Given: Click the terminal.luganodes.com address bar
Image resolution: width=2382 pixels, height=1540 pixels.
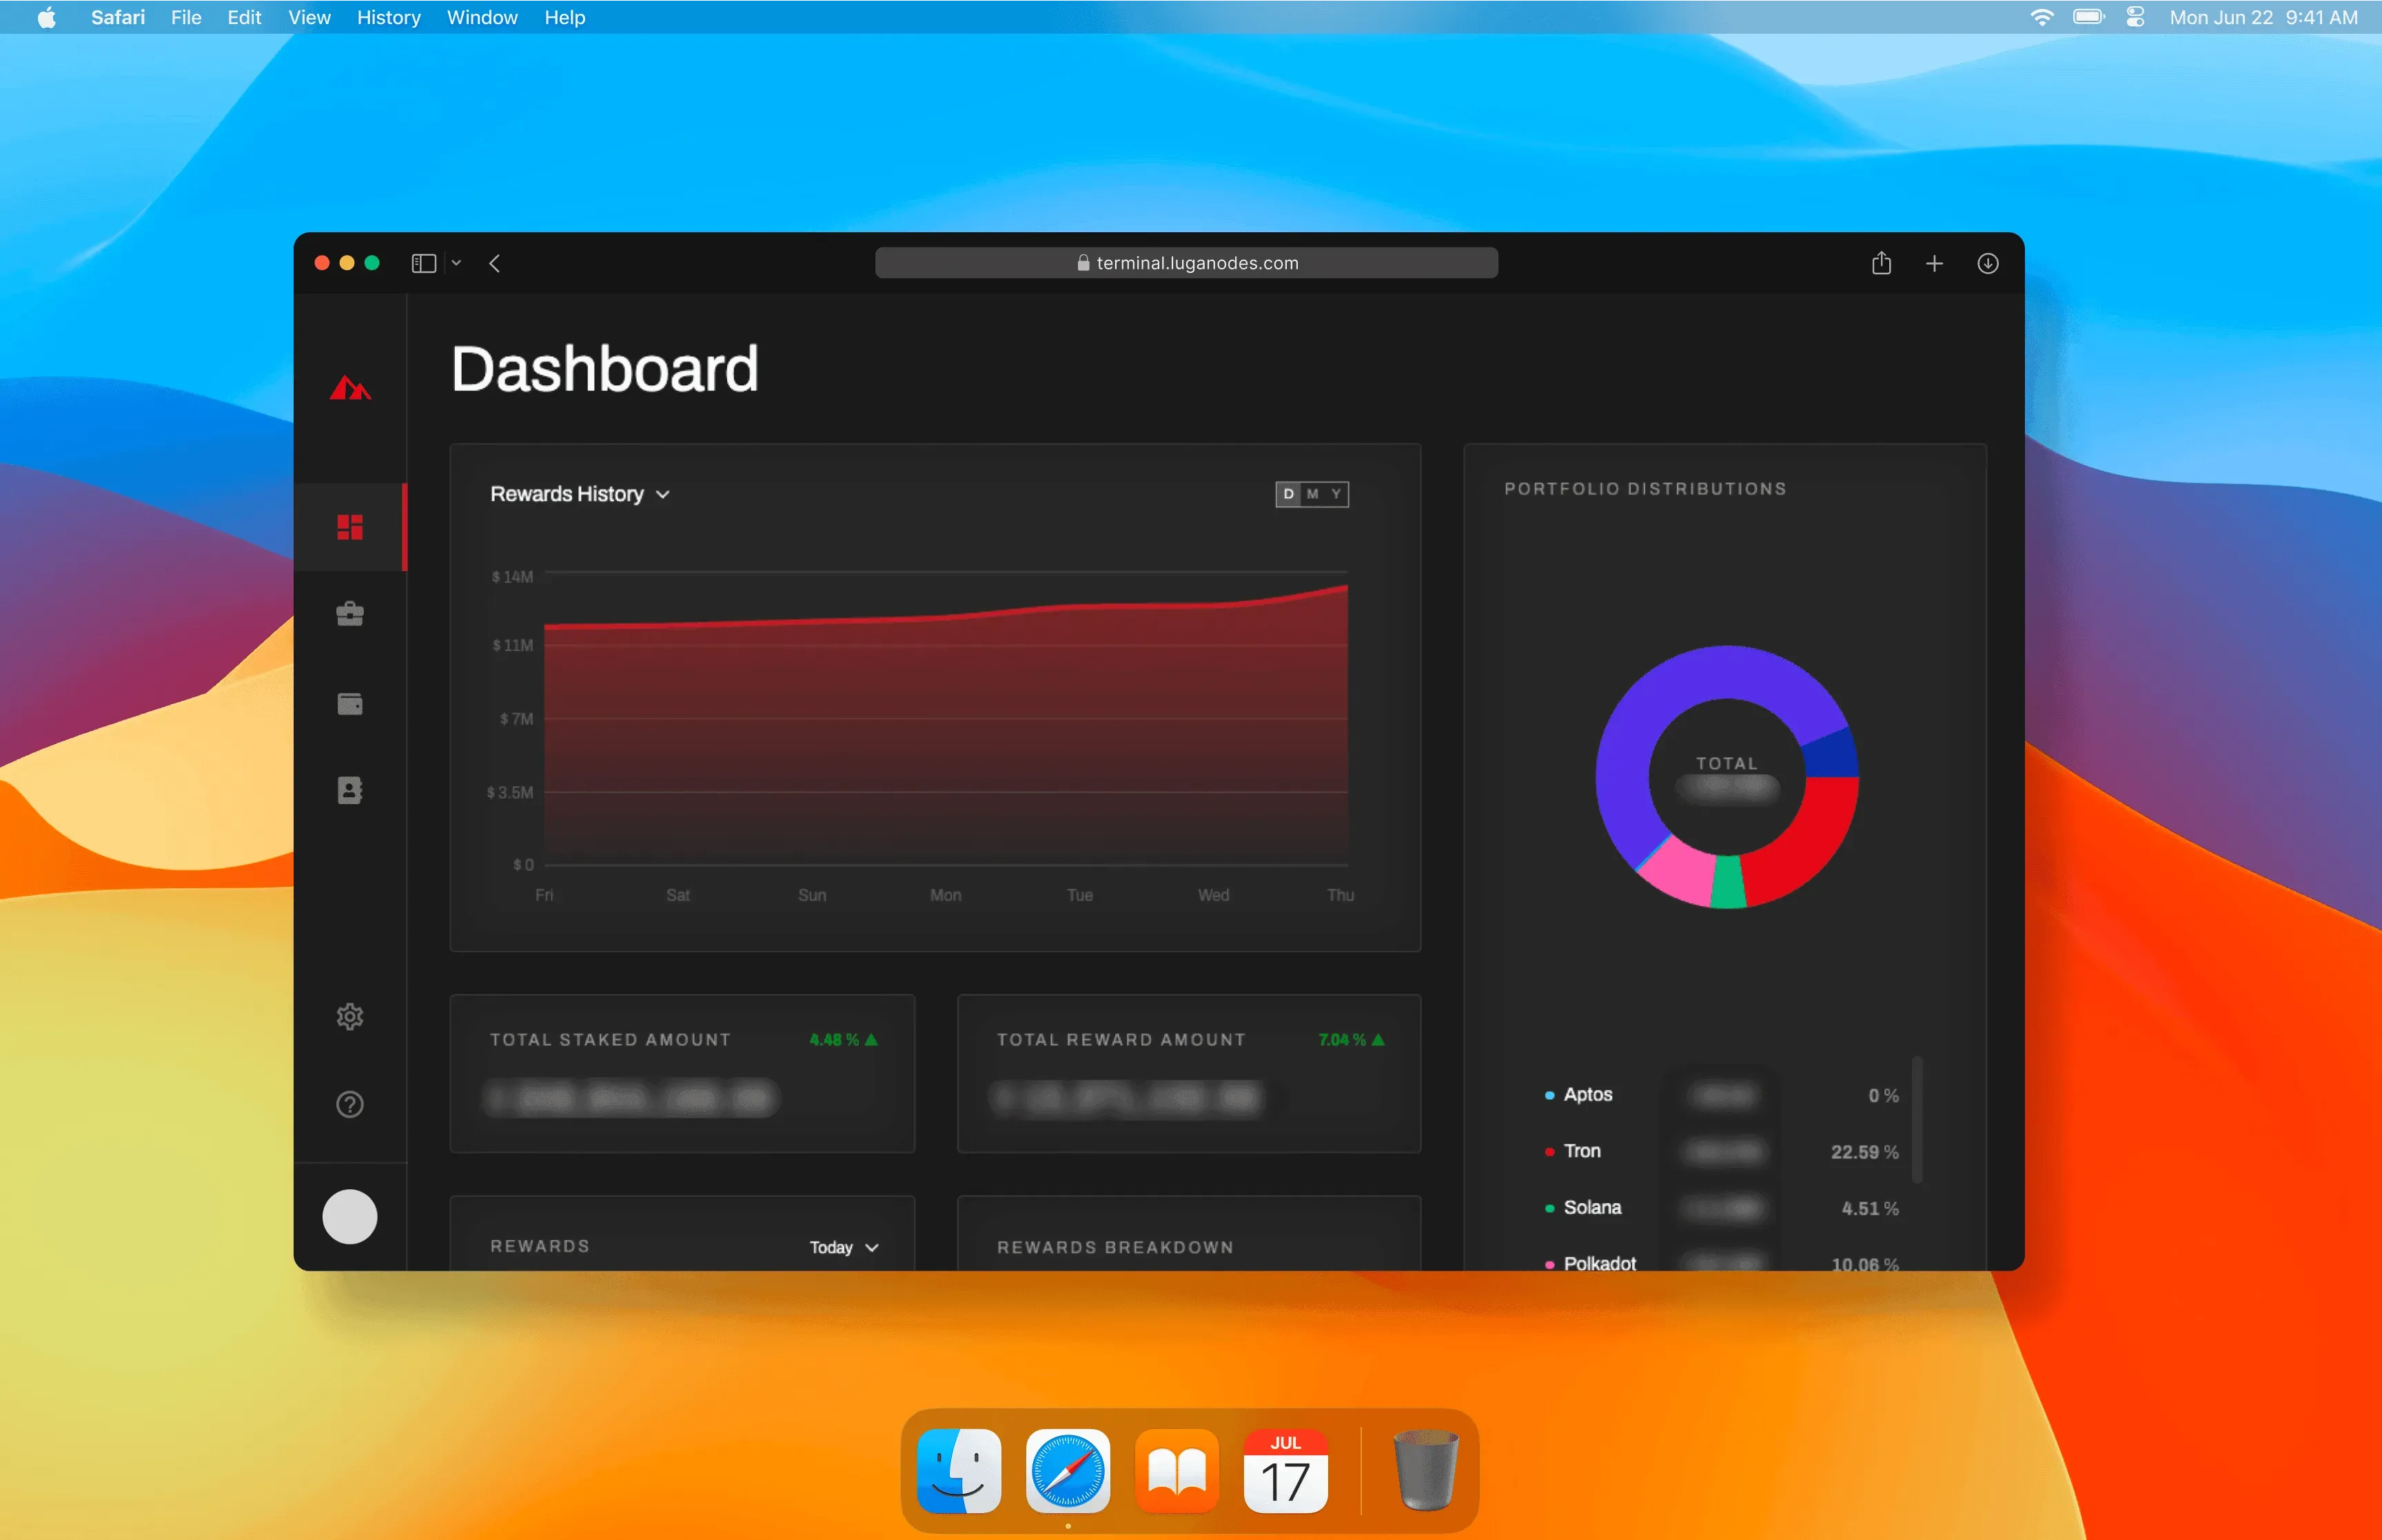Looking at the screenshot, I should (x=1186, y=263).
